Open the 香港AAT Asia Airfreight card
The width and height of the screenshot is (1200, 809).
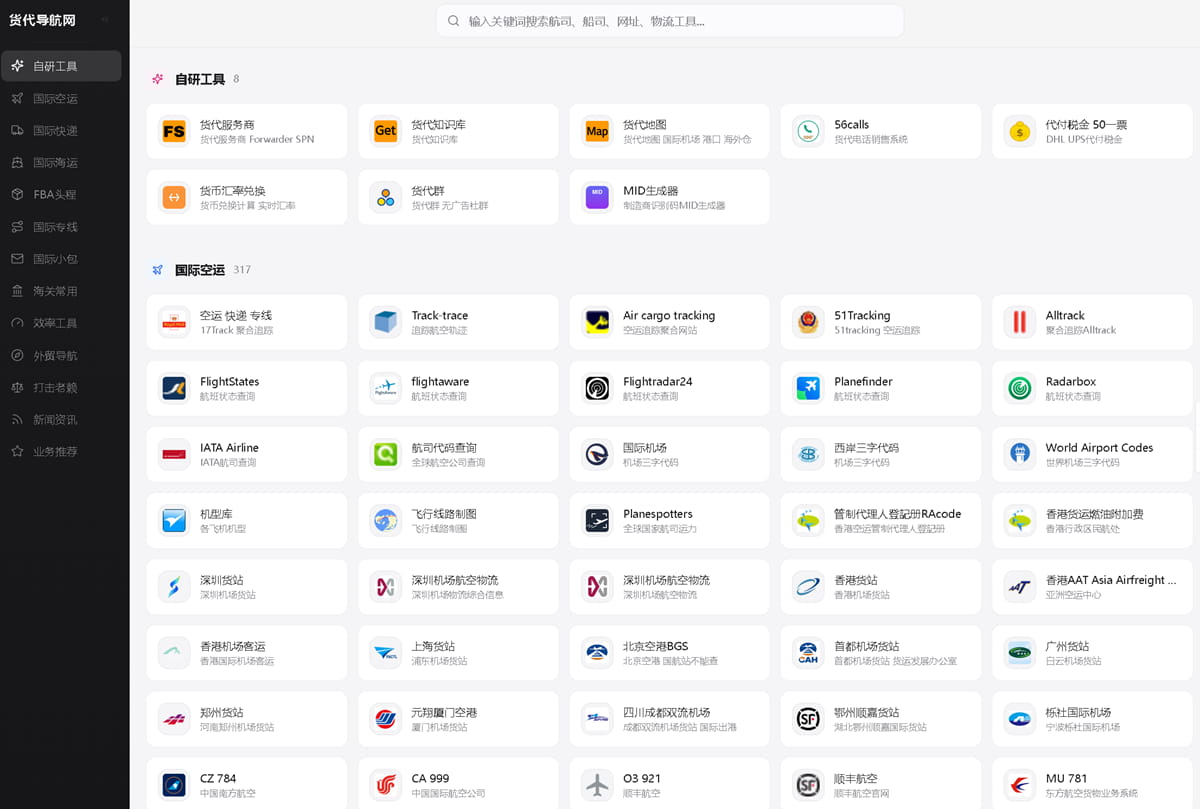click(1092, 586)
